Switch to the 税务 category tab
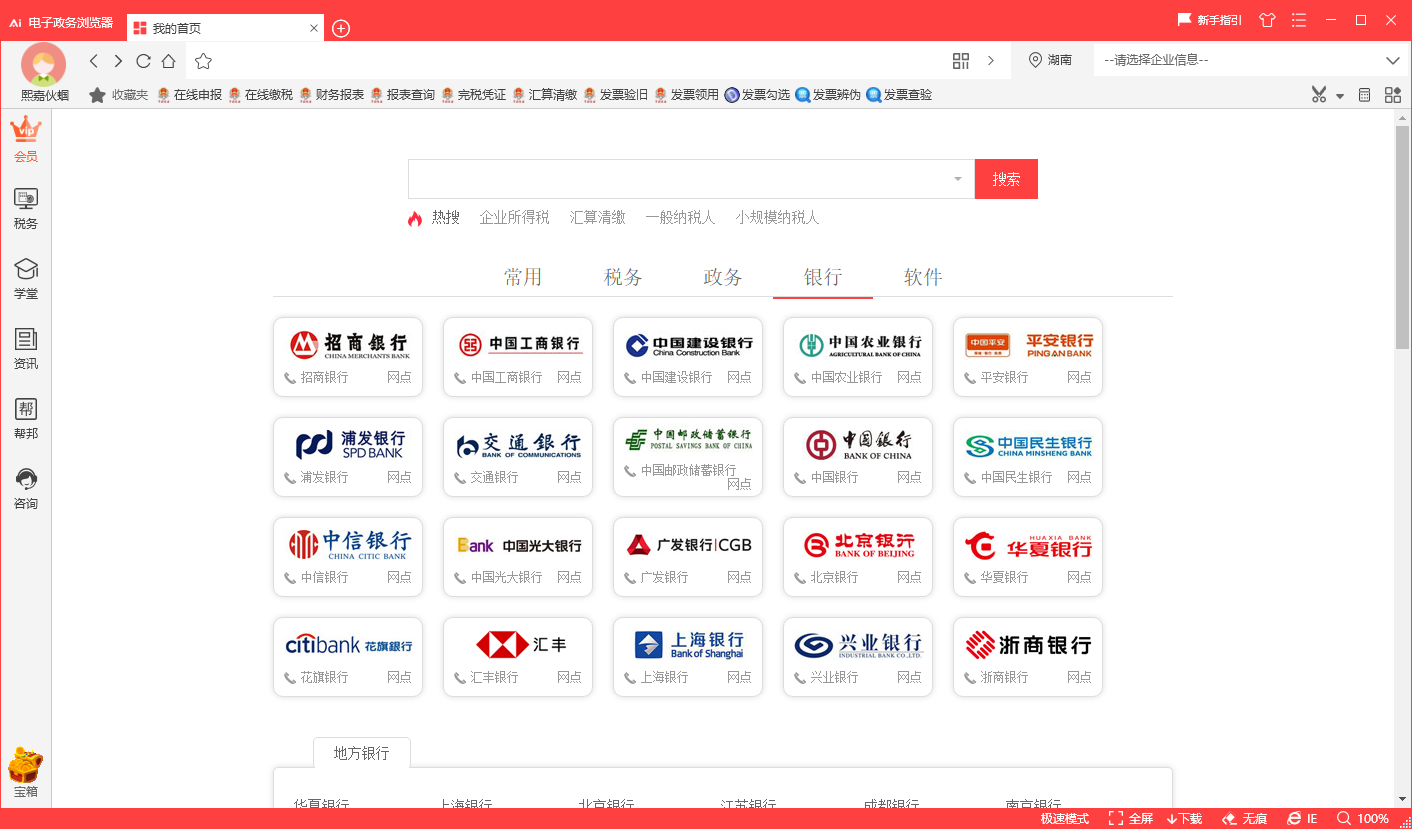This screenshot has height=829, width=1412. coord(623,277)
